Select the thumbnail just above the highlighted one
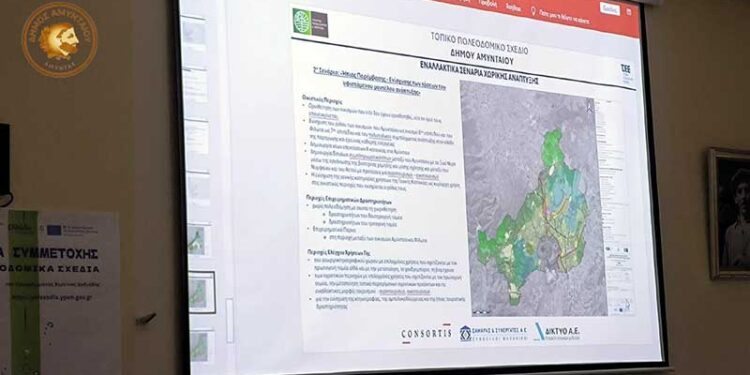 (x=200, y=240)
